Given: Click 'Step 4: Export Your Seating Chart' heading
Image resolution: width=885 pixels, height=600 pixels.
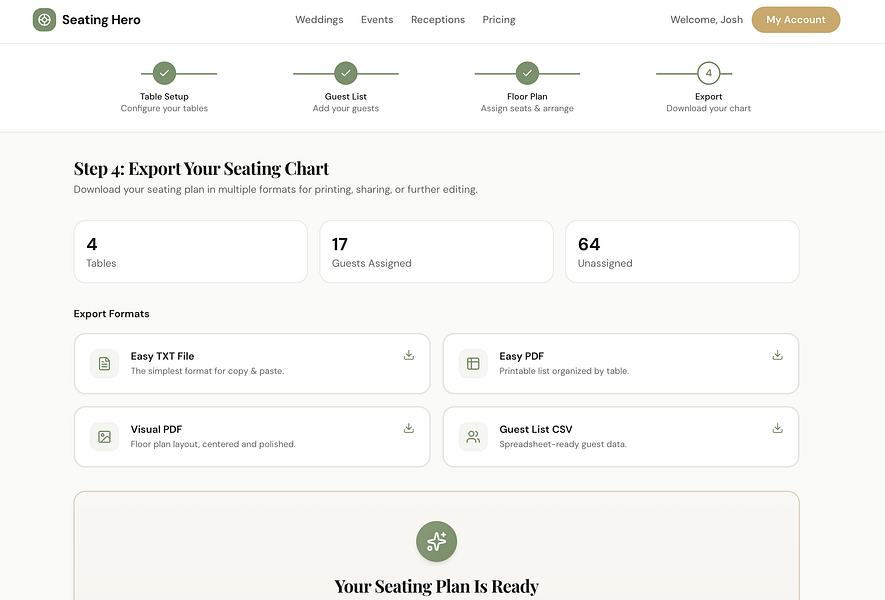Looking at the screenshot, I should (x=201, y=168).
